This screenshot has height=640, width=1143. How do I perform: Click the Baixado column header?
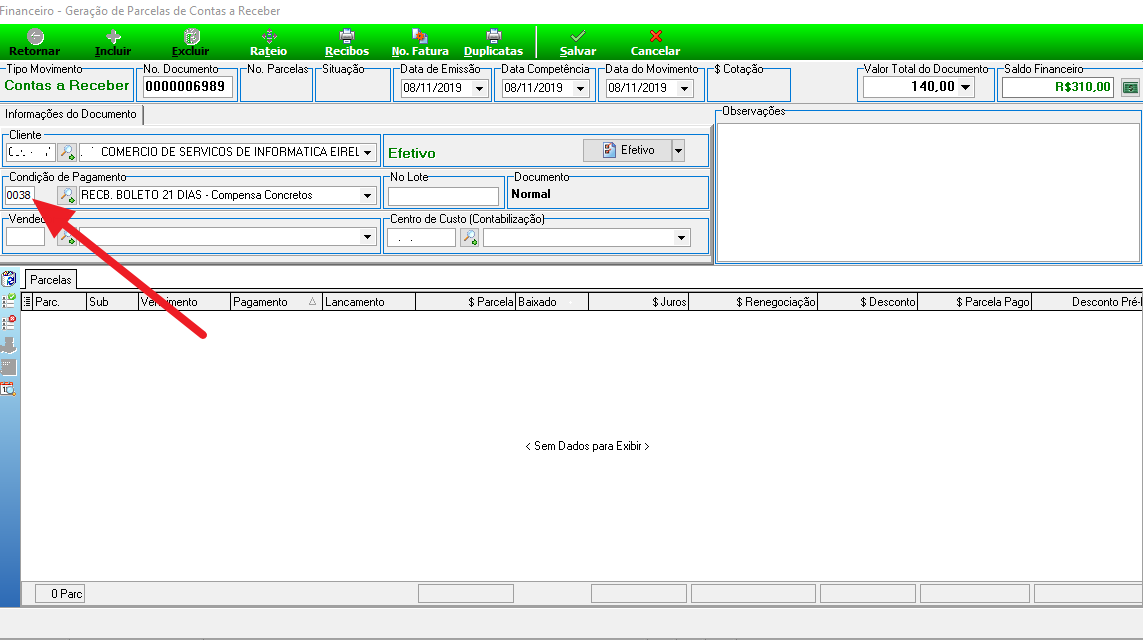pyautogui.click(x=552, y=302)
